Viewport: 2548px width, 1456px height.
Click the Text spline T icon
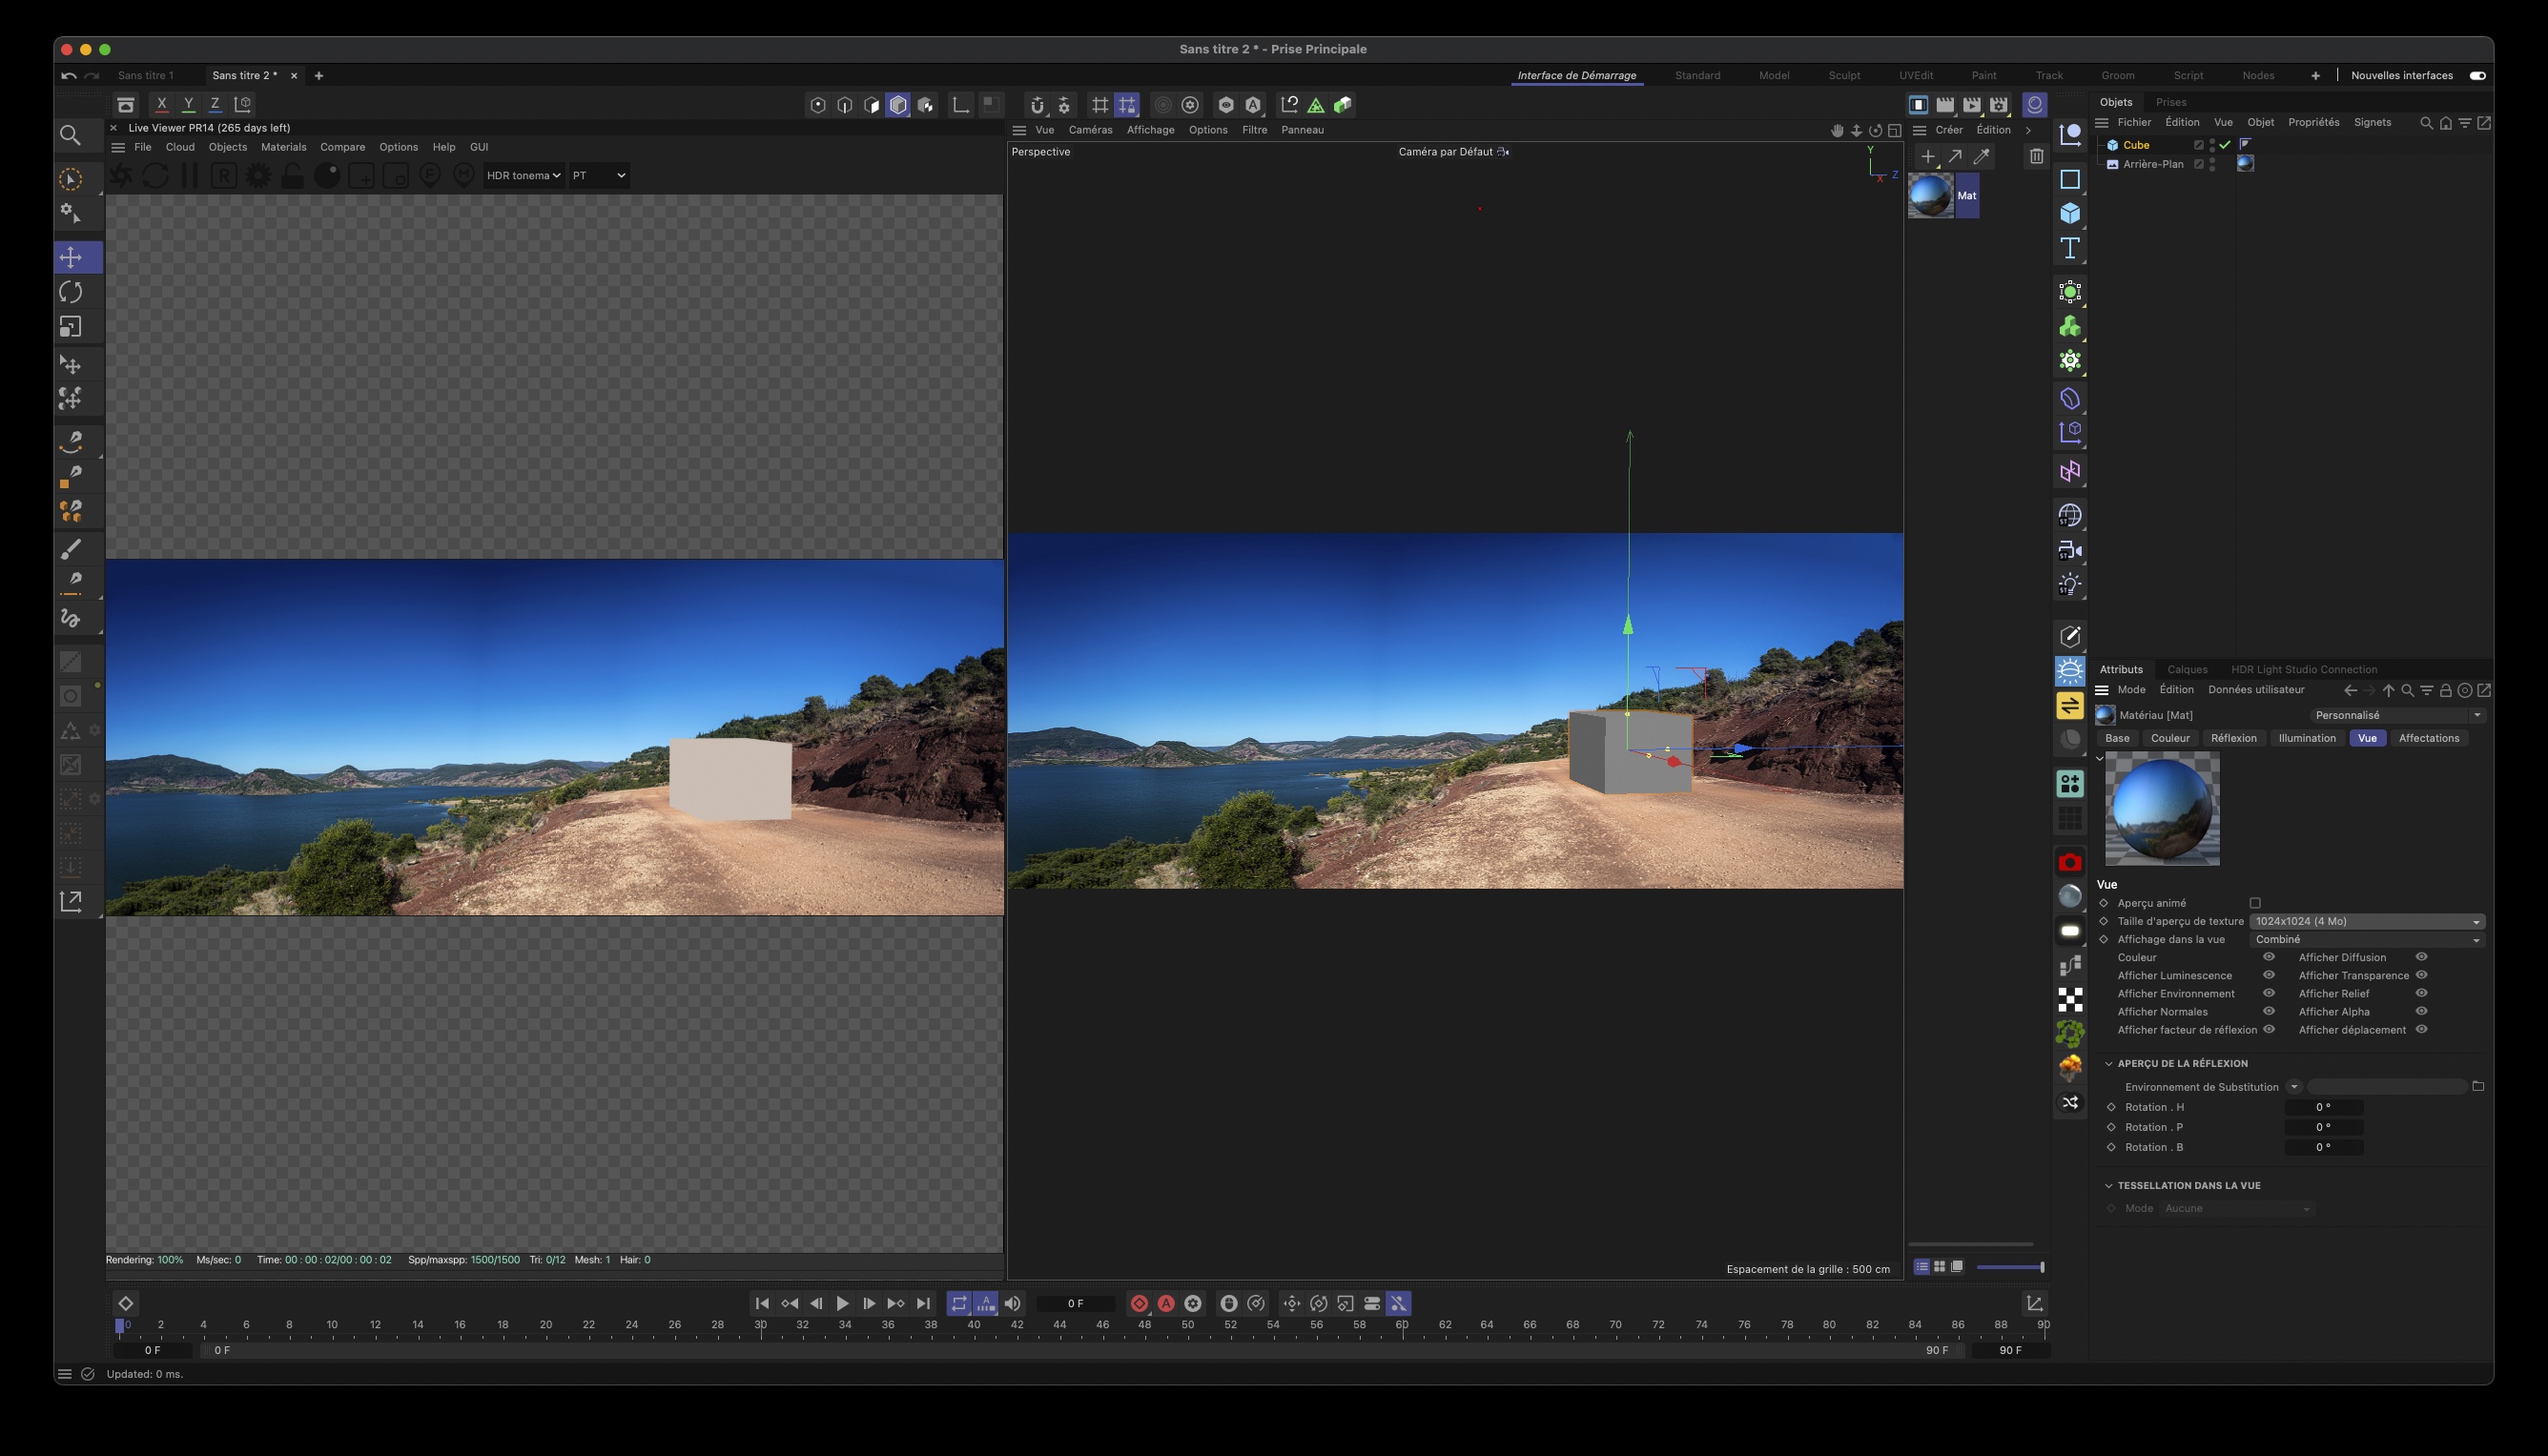[x=2069, y=248]
